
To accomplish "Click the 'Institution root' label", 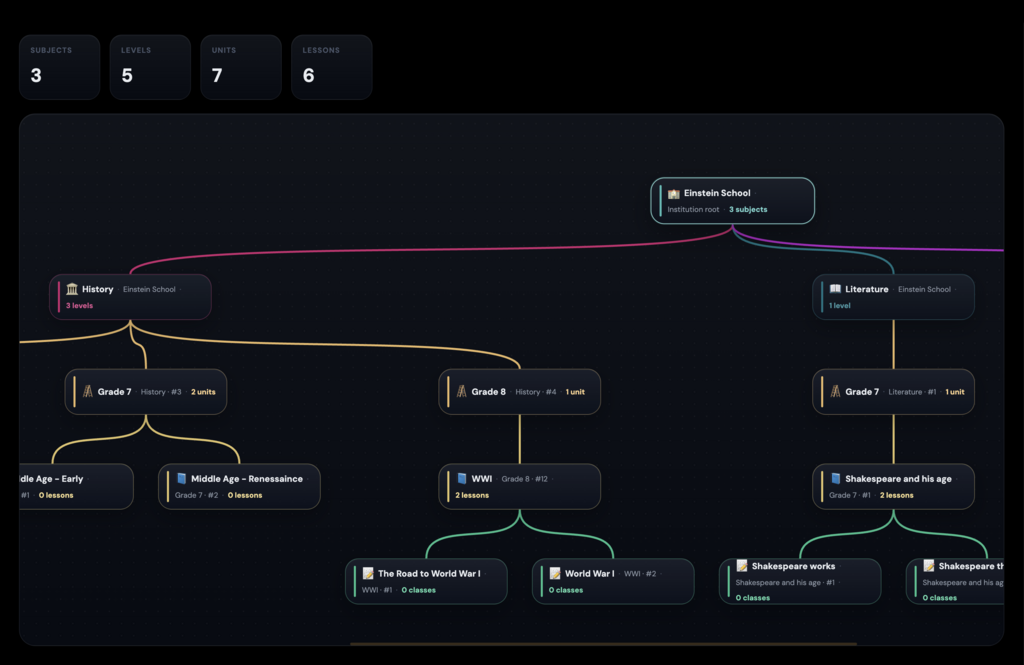I will click(693, 210).
